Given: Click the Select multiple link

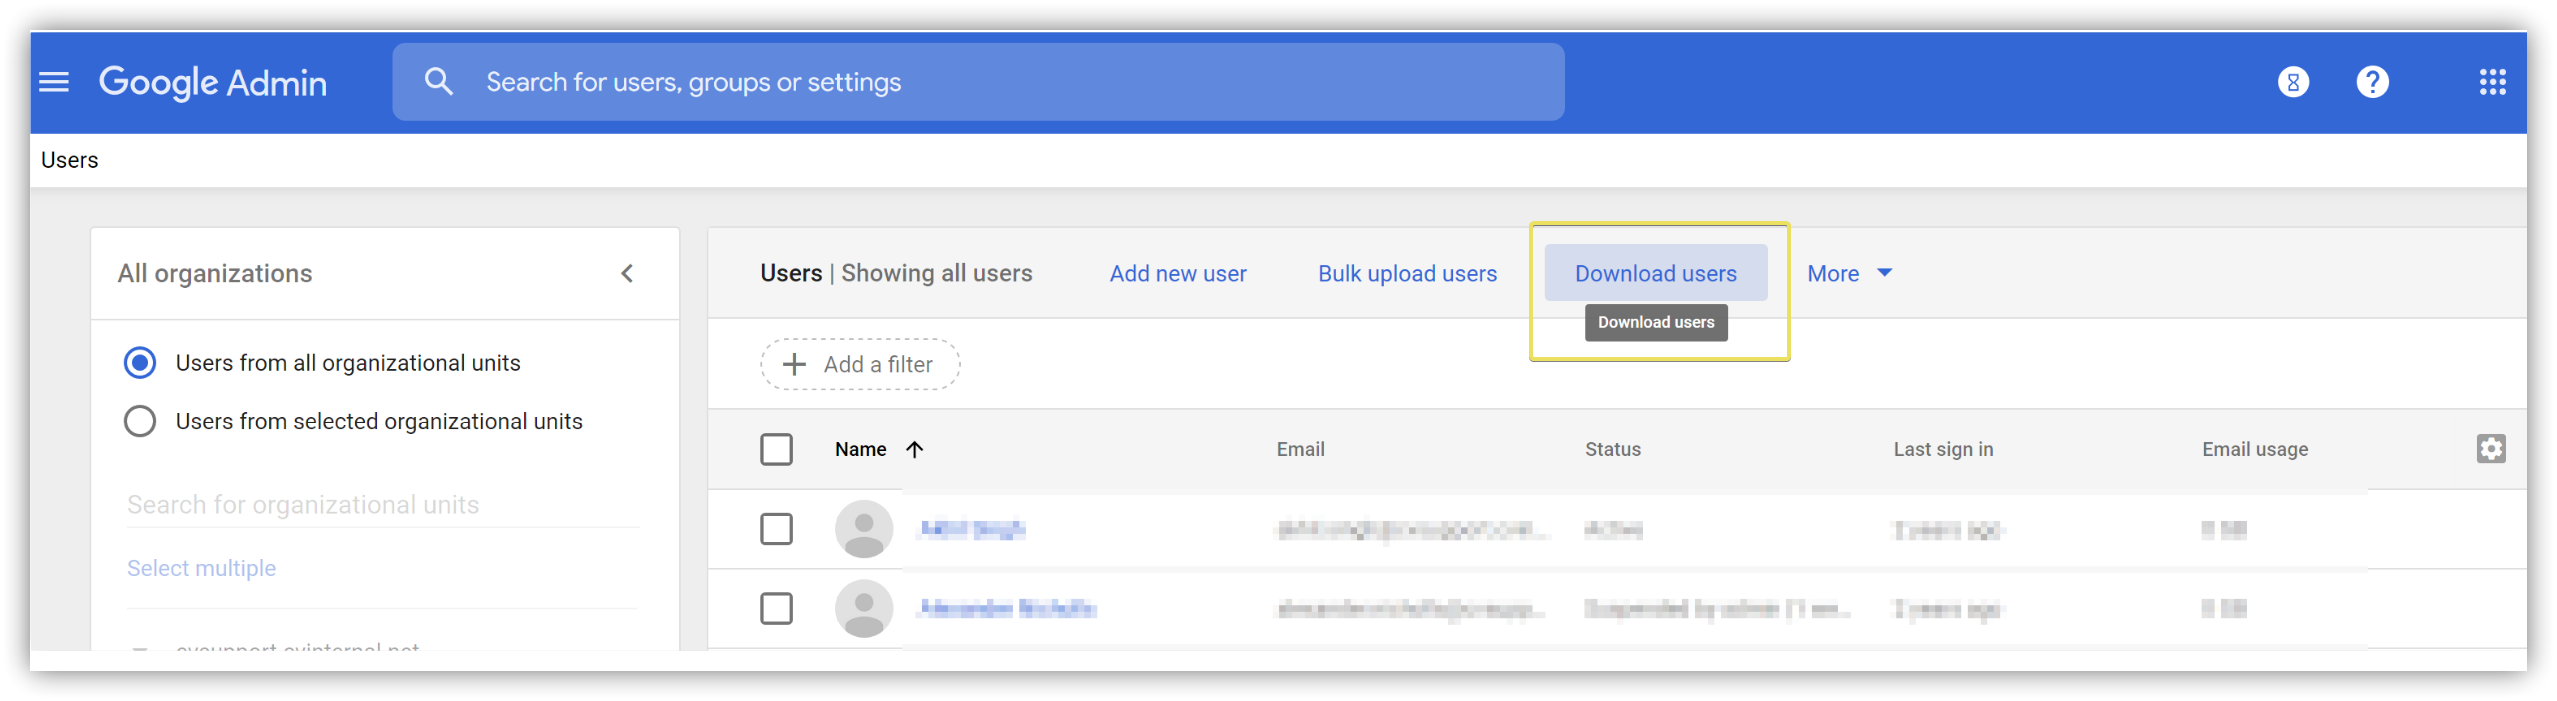Looking at the screenshot, I should coord(201,568).
